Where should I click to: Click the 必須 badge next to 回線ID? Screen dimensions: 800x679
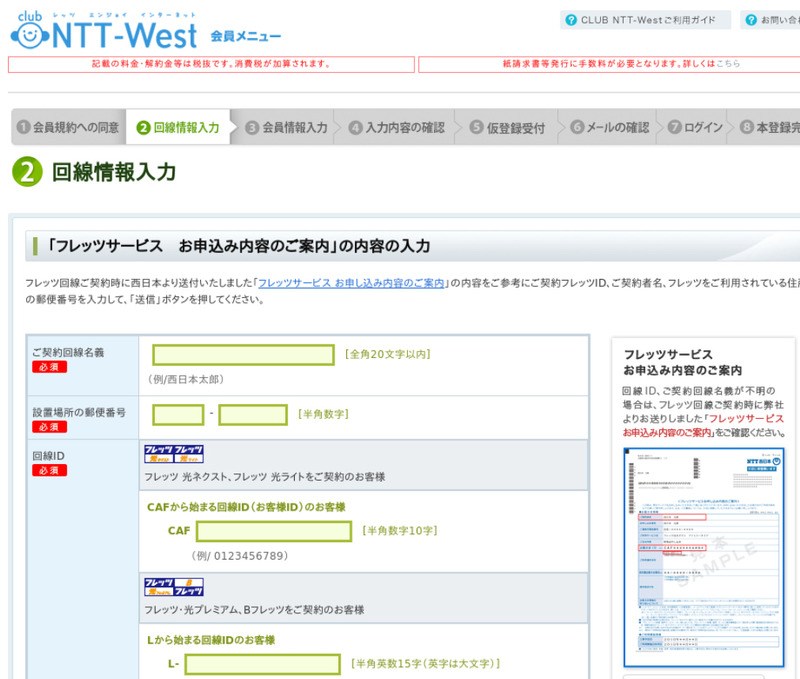pyautogui.click(x=50, y=469)
